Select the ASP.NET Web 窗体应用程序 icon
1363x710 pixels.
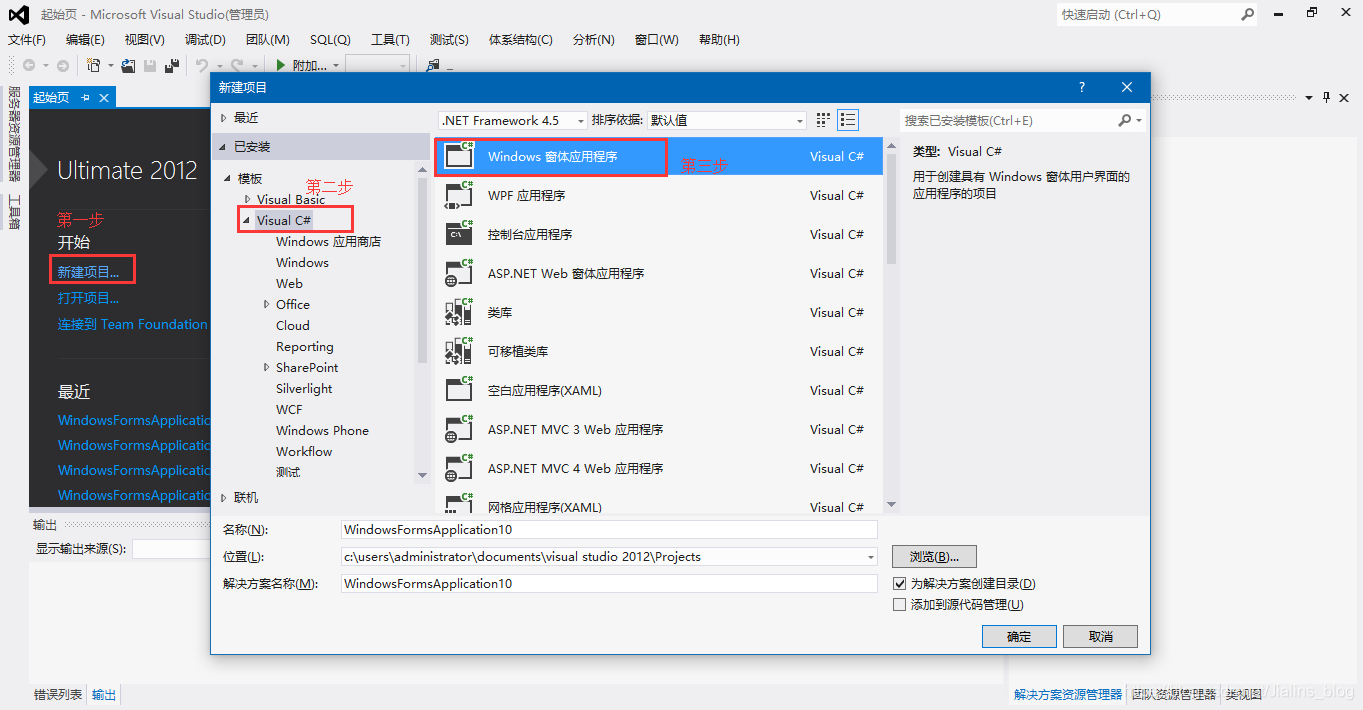click(x=458, y=273)
